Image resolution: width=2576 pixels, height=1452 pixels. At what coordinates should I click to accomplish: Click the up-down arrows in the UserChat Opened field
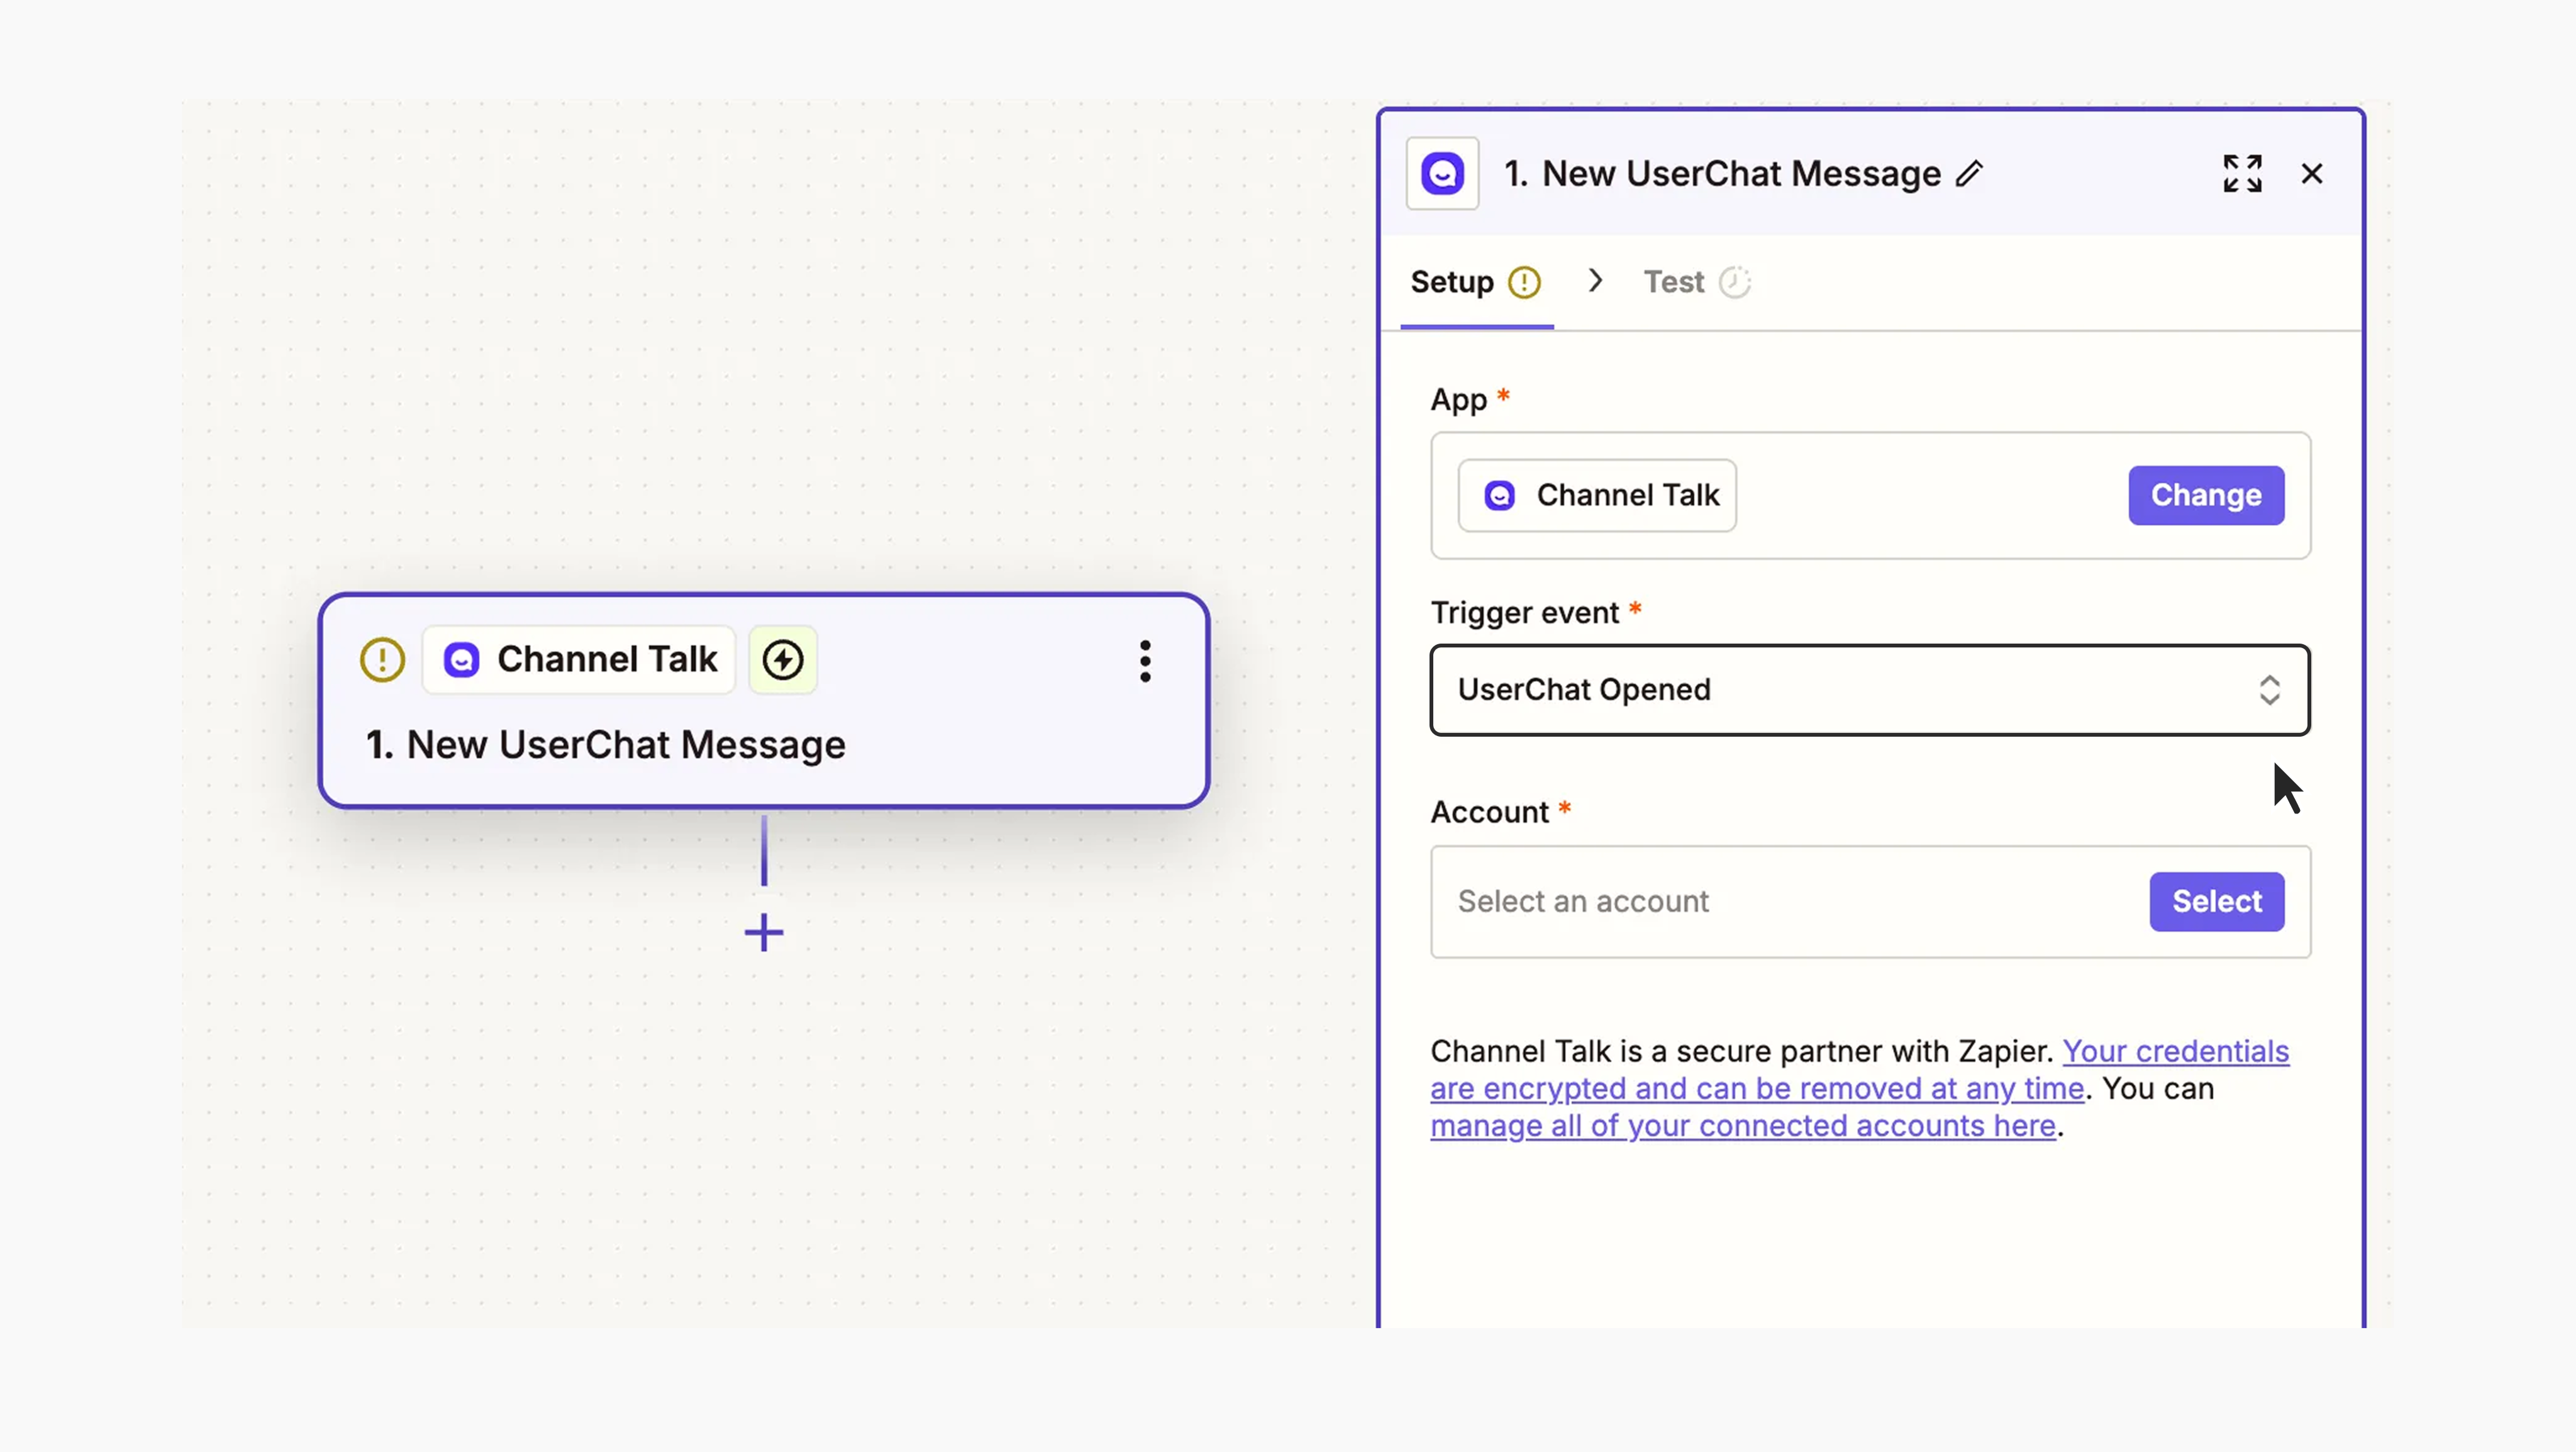(2269, 690)
